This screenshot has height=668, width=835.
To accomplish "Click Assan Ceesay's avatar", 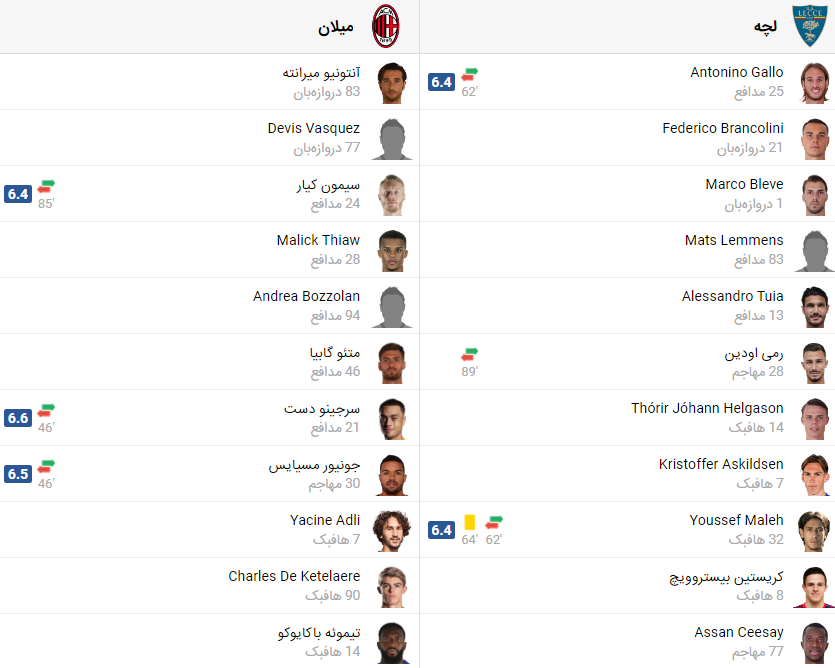I will [x=814, y=643].
